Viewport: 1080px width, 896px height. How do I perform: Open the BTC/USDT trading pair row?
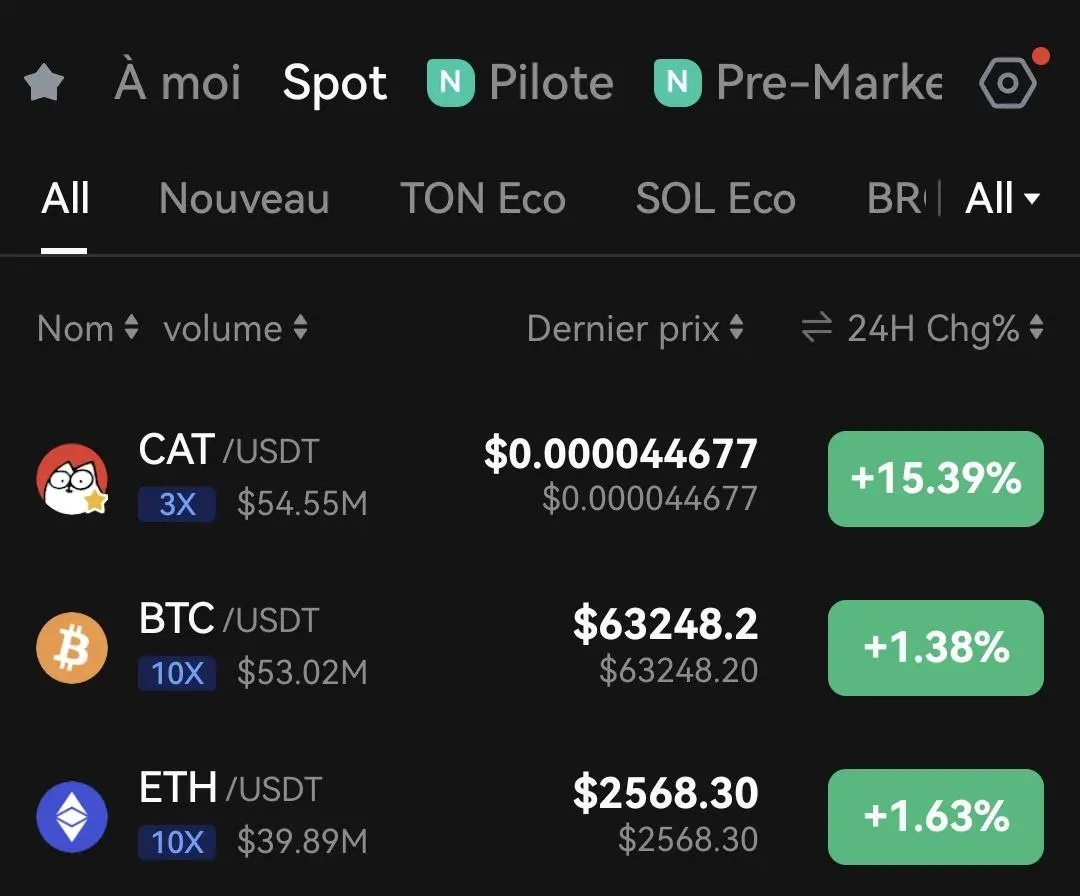(540, 647)
